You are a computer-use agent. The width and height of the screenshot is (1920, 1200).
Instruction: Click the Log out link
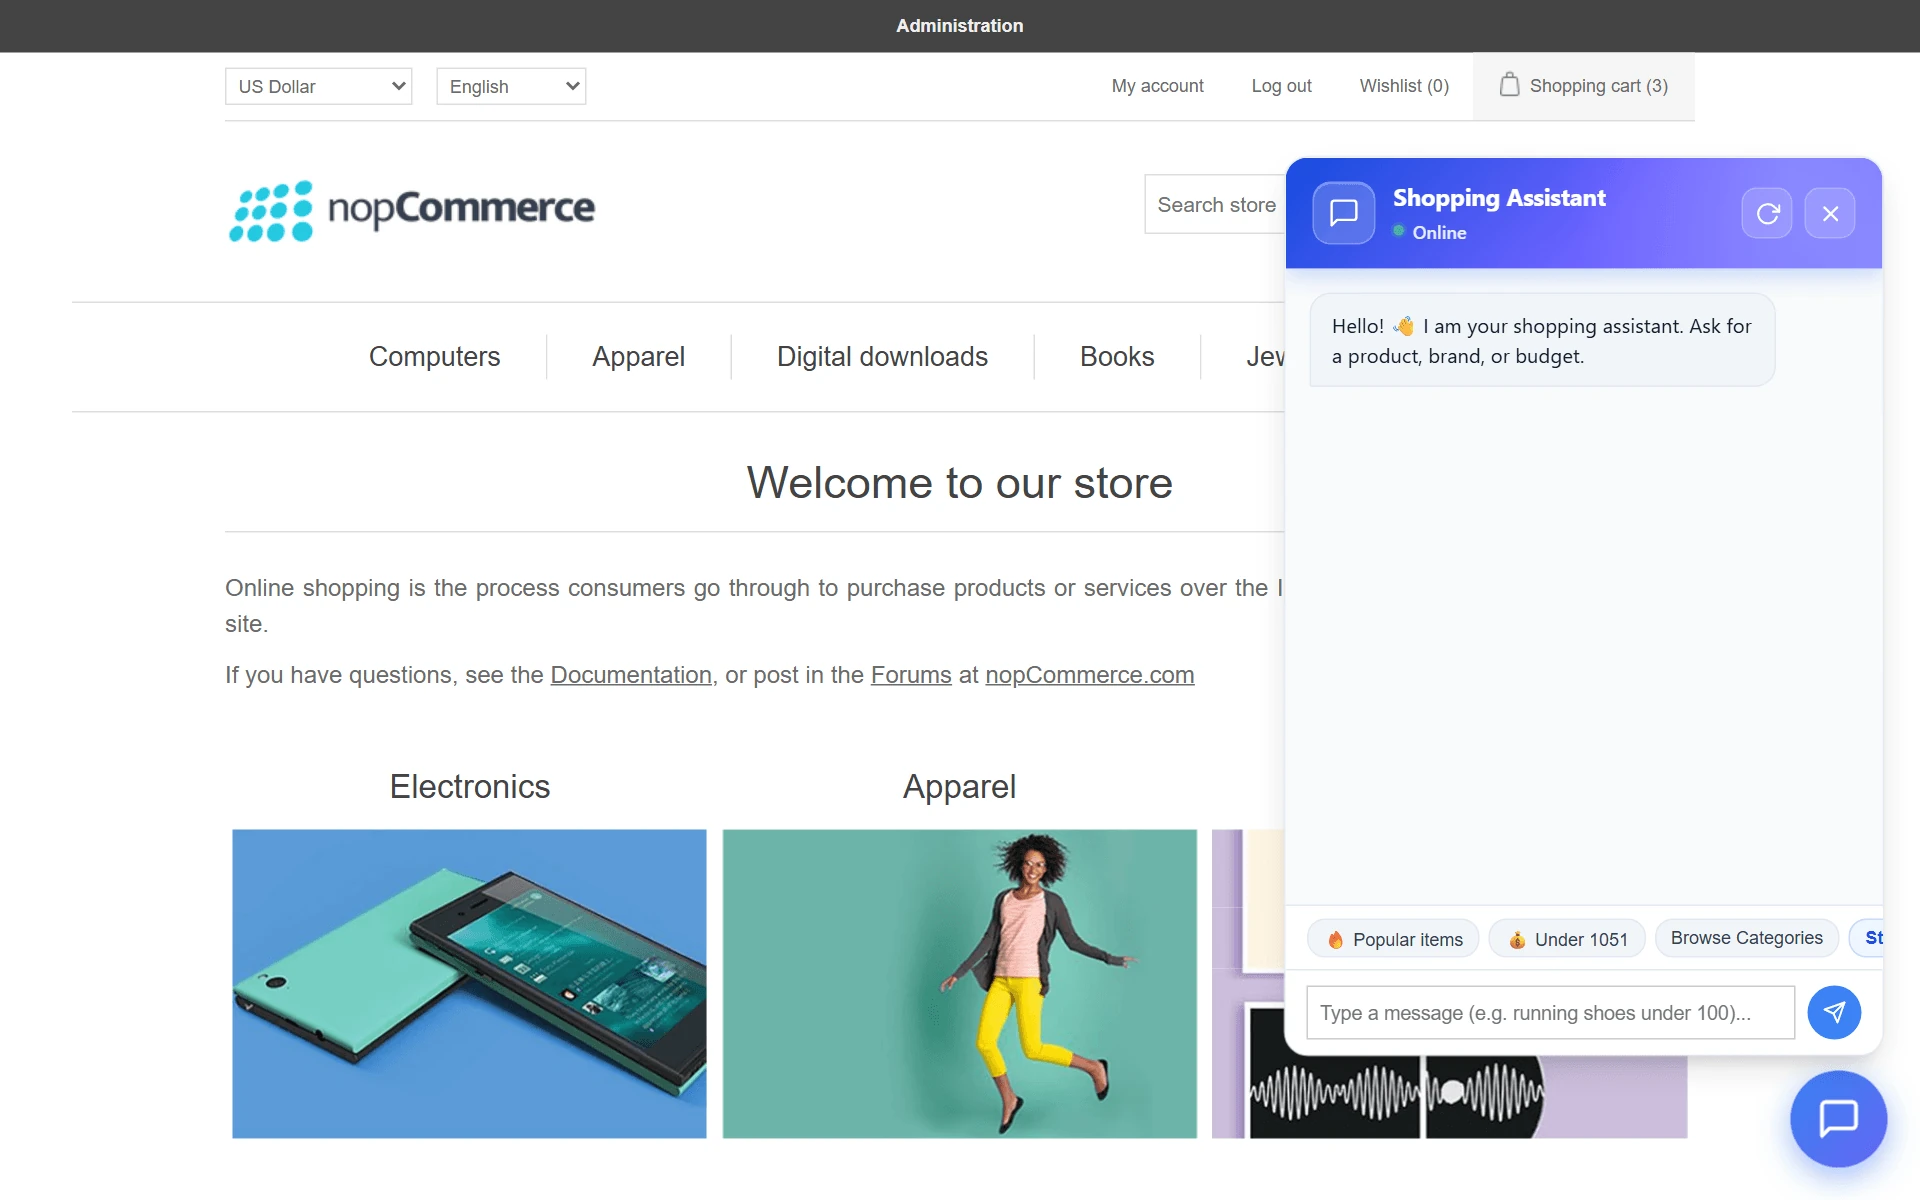(x=1281, y=86)
